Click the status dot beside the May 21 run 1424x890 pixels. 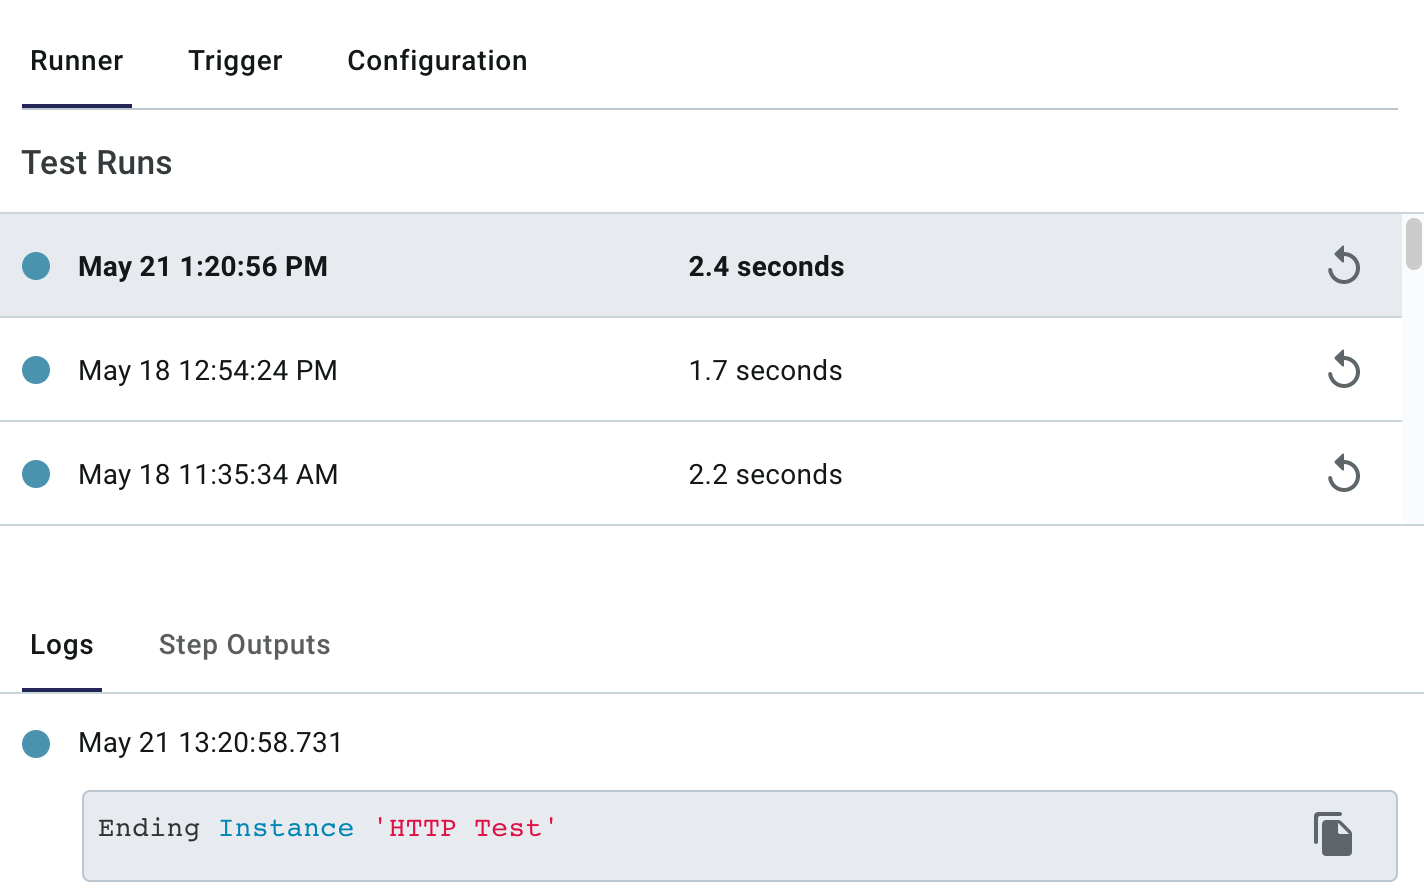click(36, 266)
